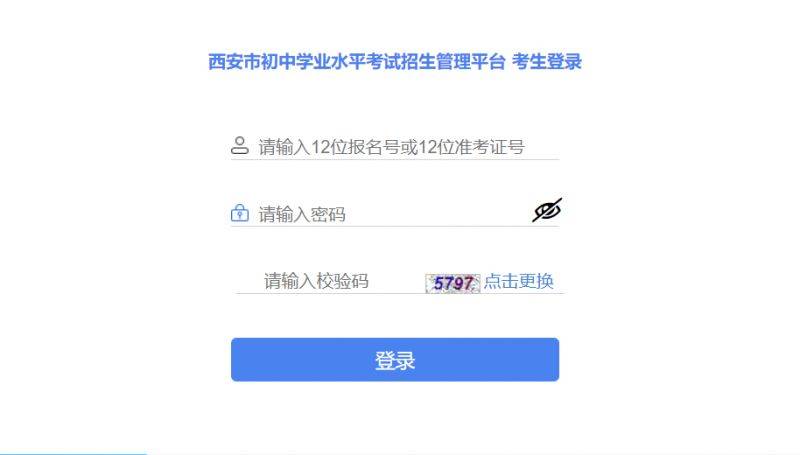
Task: Click the 考生登录 title text
Action: (x=546, y=62)
